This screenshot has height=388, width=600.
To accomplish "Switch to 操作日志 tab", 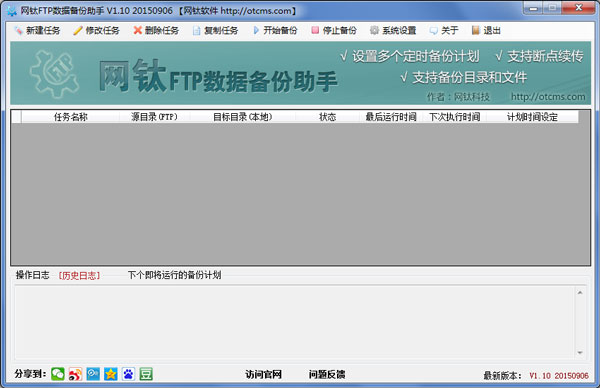I will pos(33,275).
